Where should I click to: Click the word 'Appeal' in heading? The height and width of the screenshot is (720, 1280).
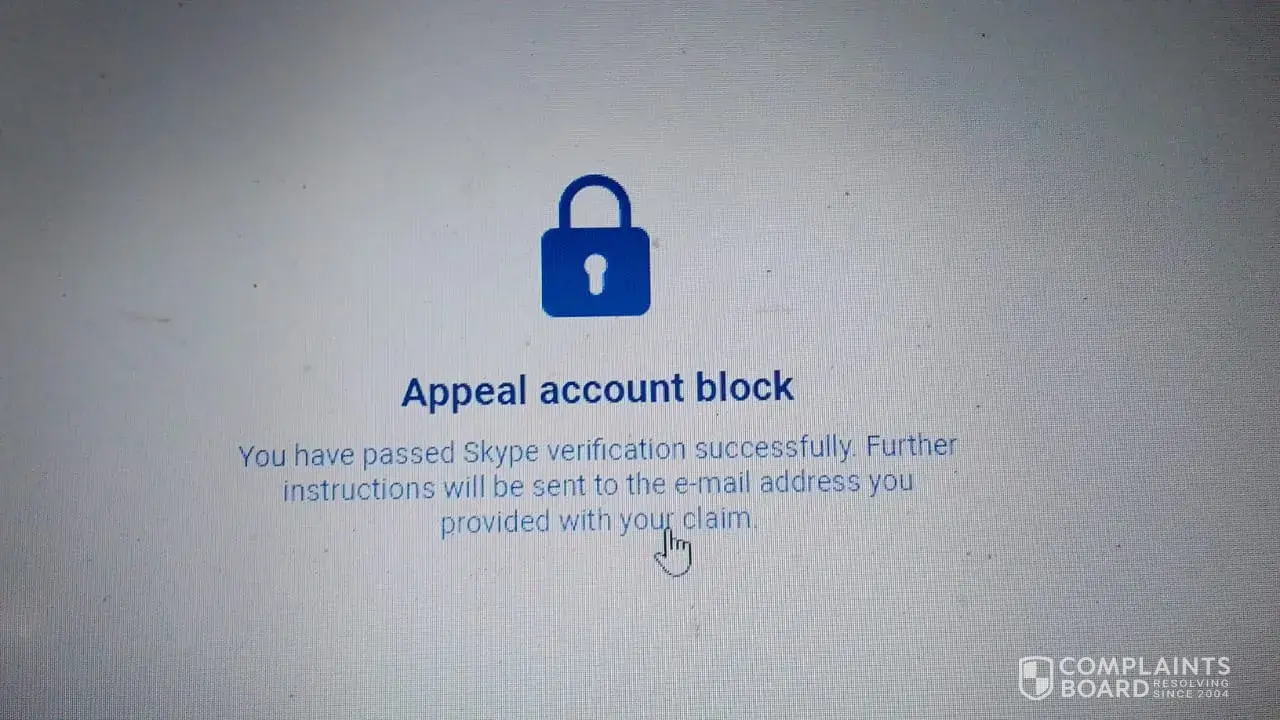[465, 392]
